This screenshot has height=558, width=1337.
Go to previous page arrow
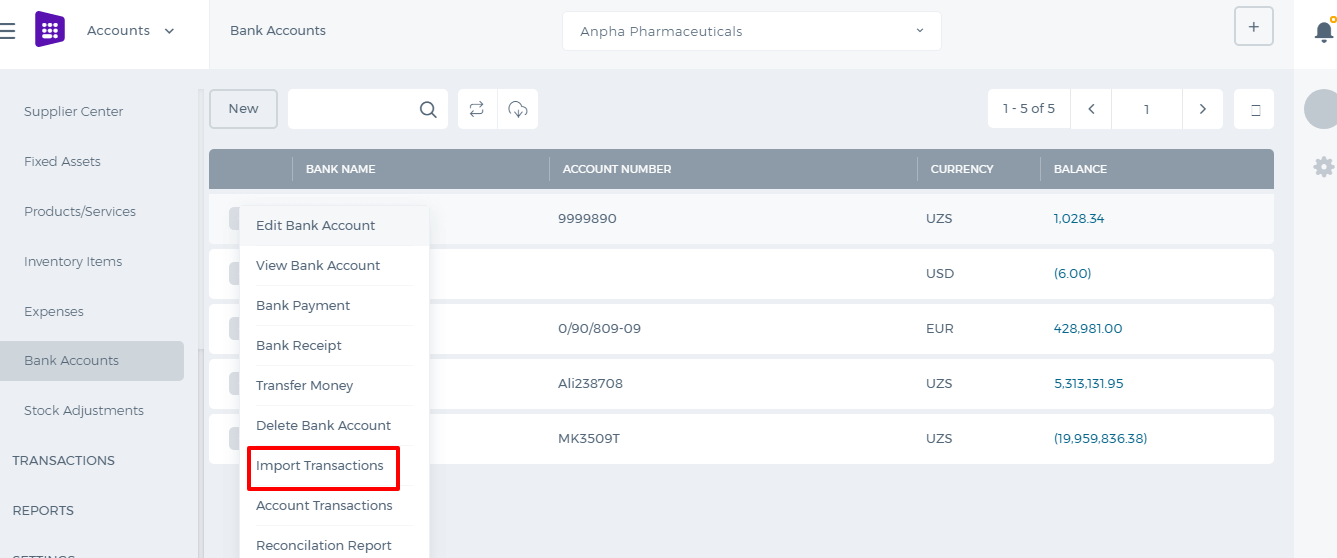click(1091, 109)
